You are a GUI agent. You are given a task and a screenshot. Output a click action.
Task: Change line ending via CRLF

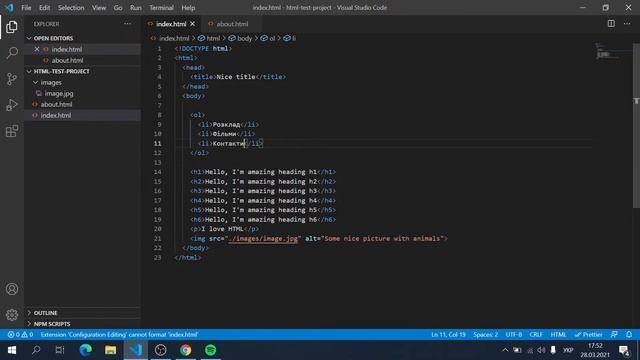tap(536, 335)
